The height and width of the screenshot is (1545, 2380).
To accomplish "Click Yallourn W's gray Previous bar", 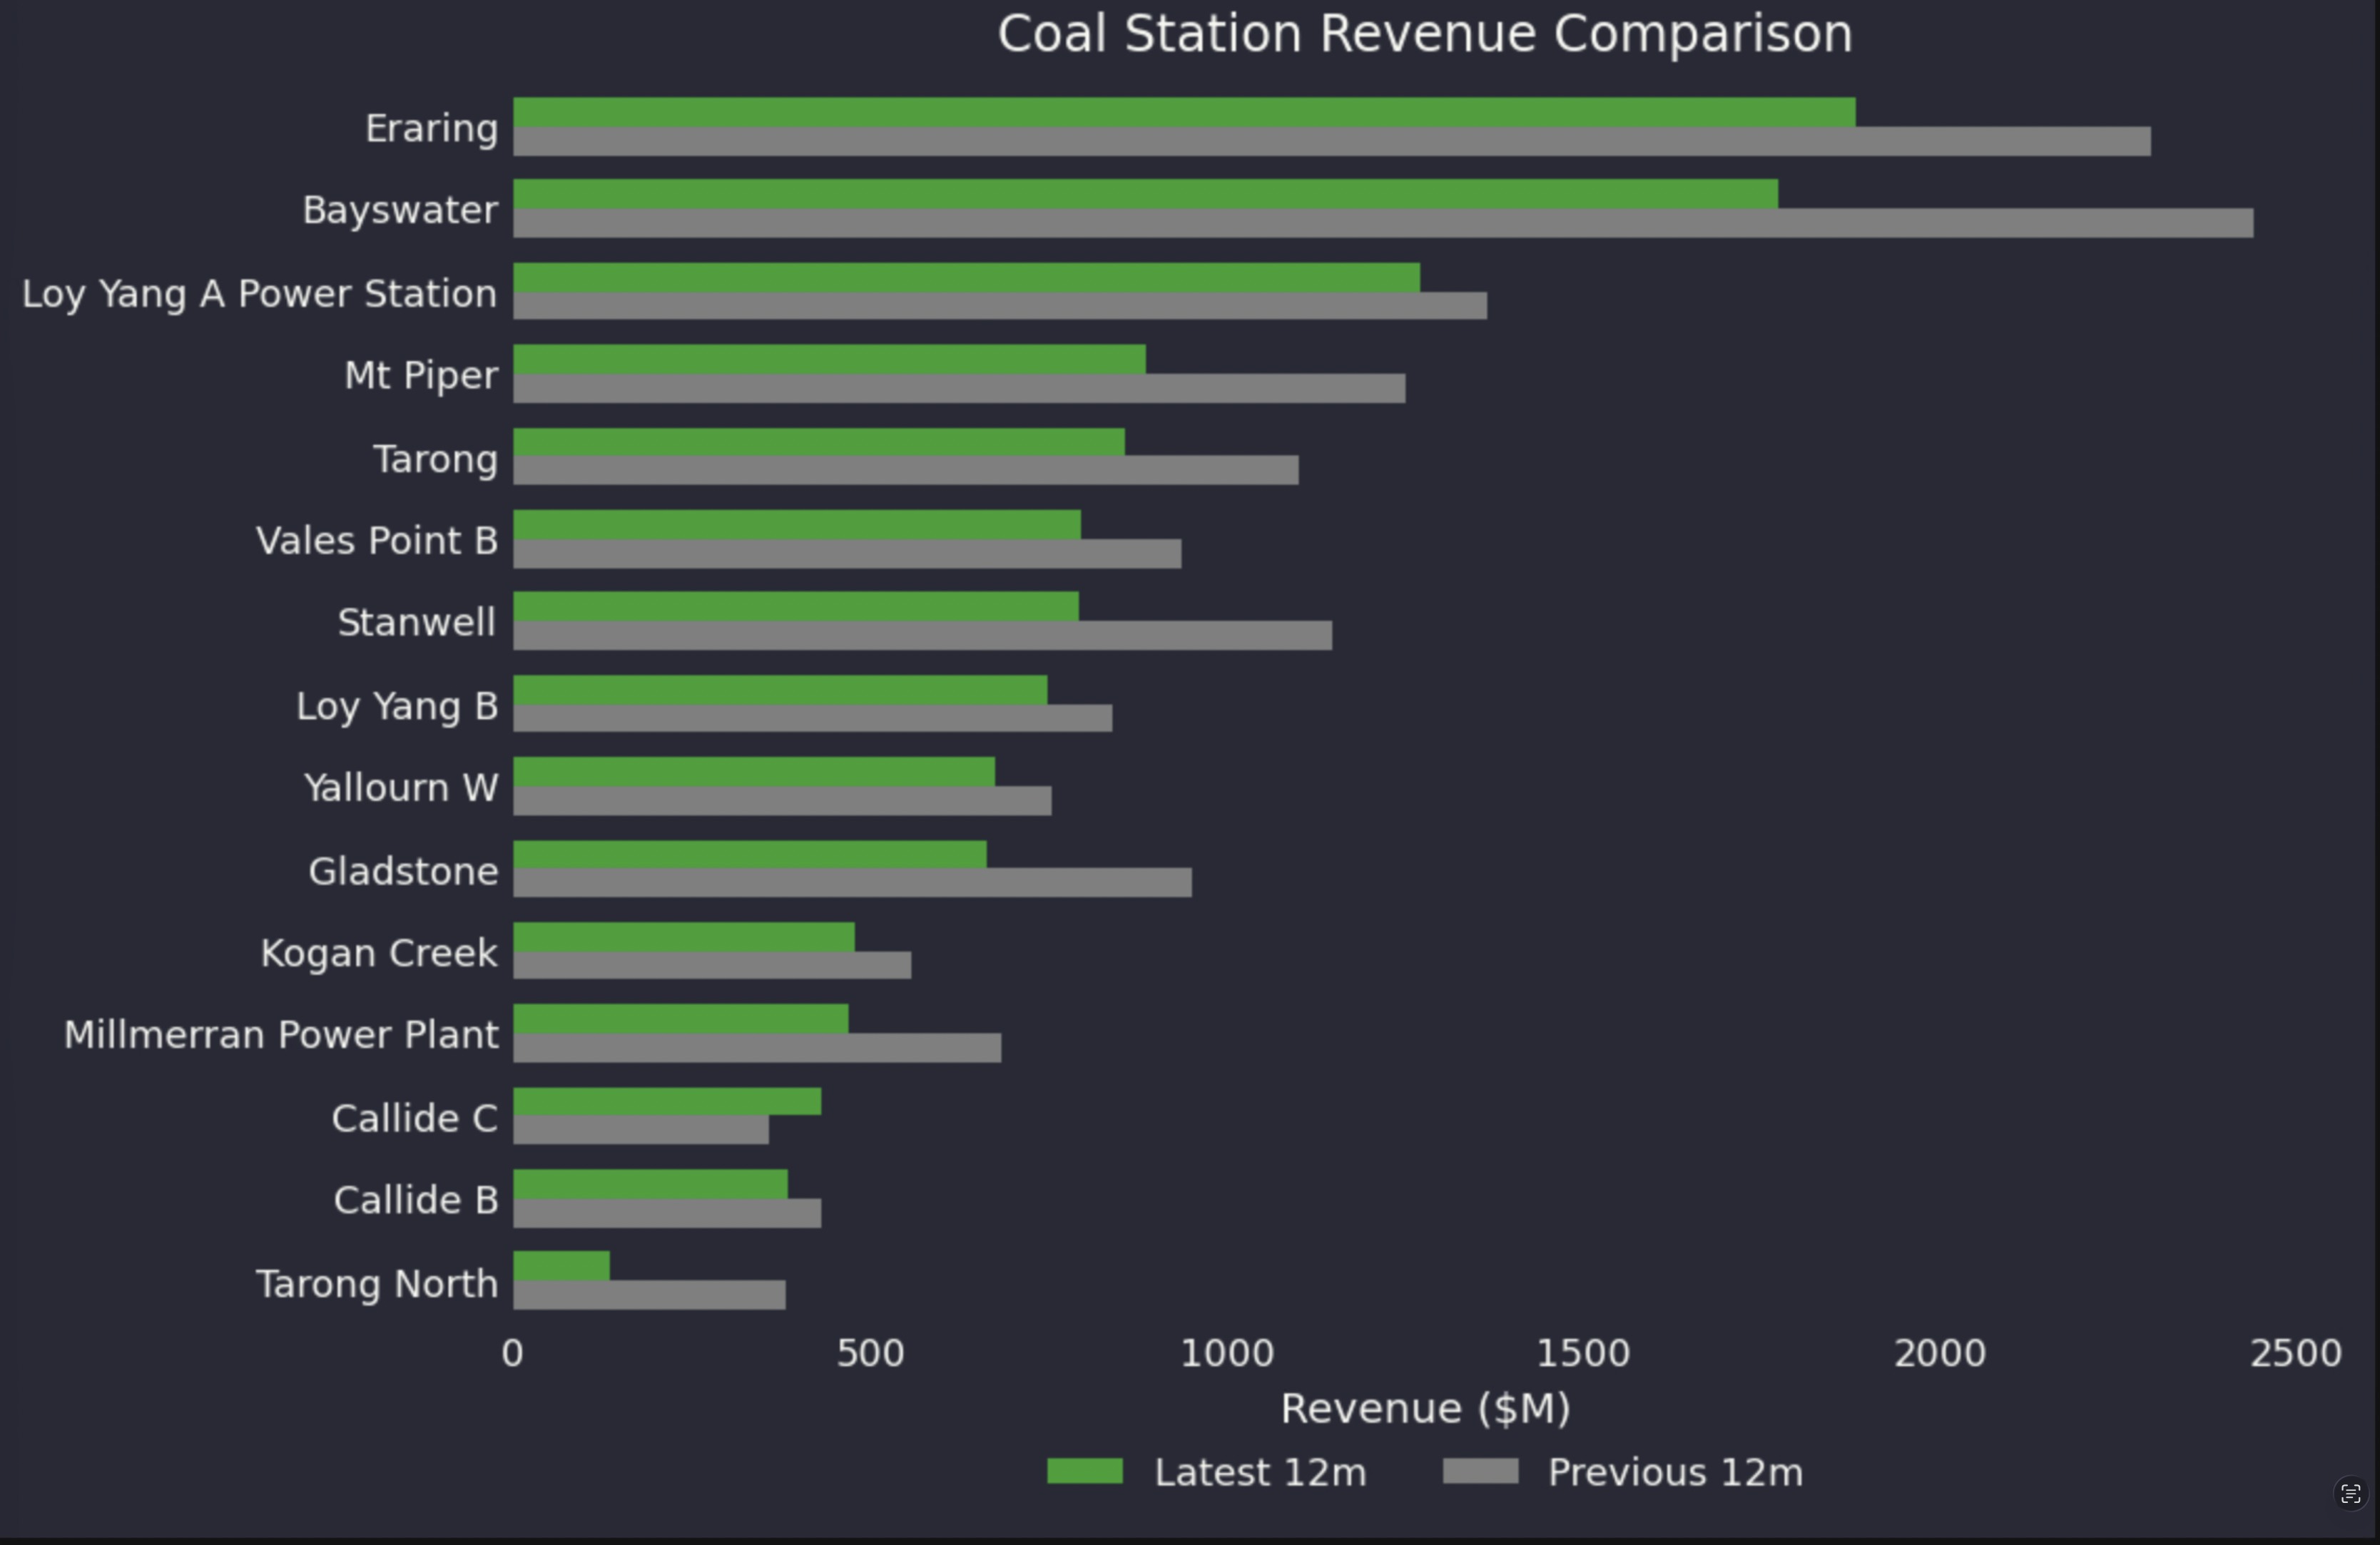I will click(x=782, y=801).
